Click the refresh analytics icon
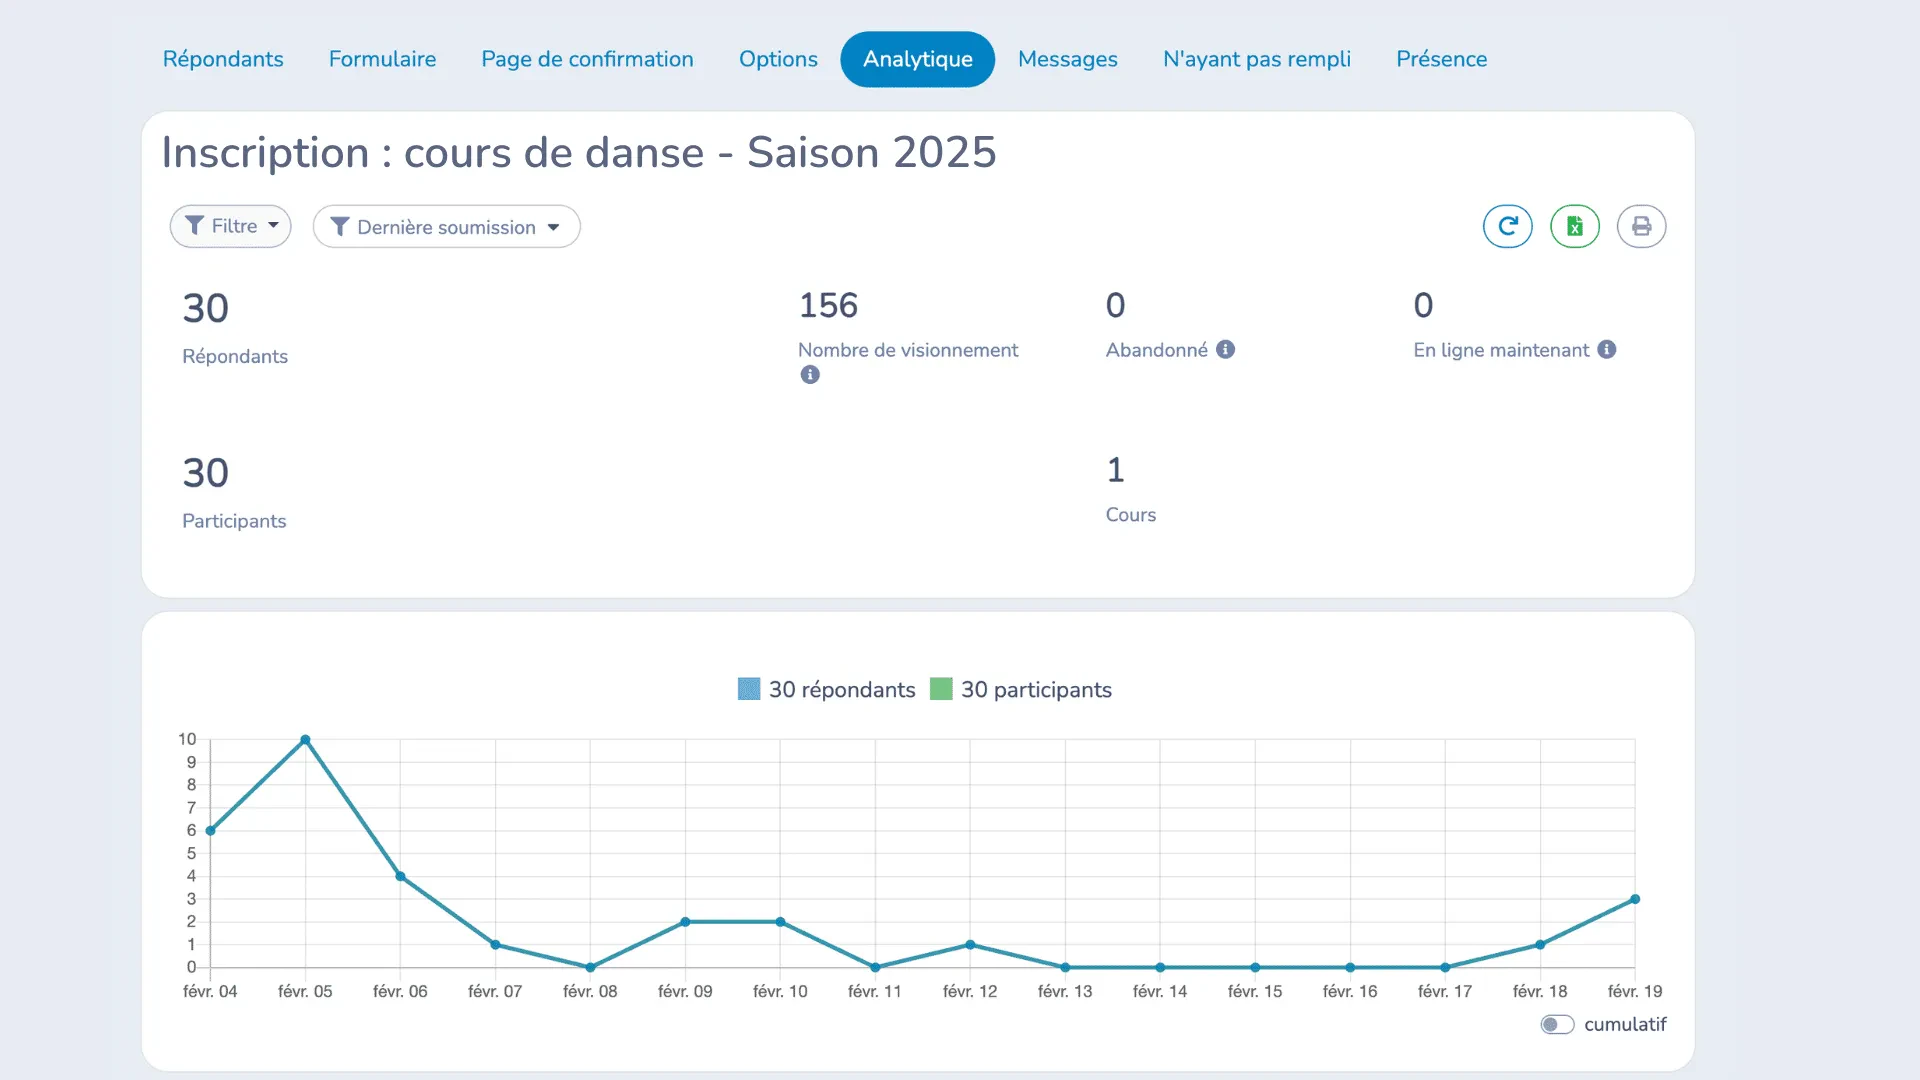The image size is (1920, 1080). (1507, 226)
